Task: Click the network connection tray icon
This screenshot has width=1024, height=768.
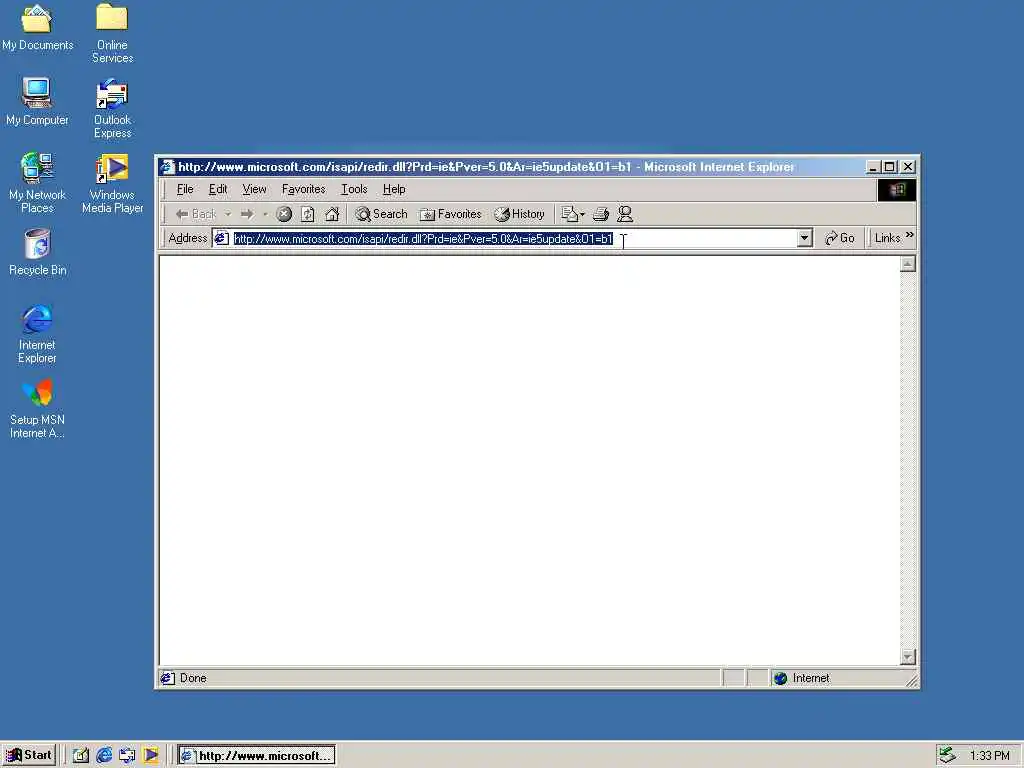Action: (x=947, y=756)
